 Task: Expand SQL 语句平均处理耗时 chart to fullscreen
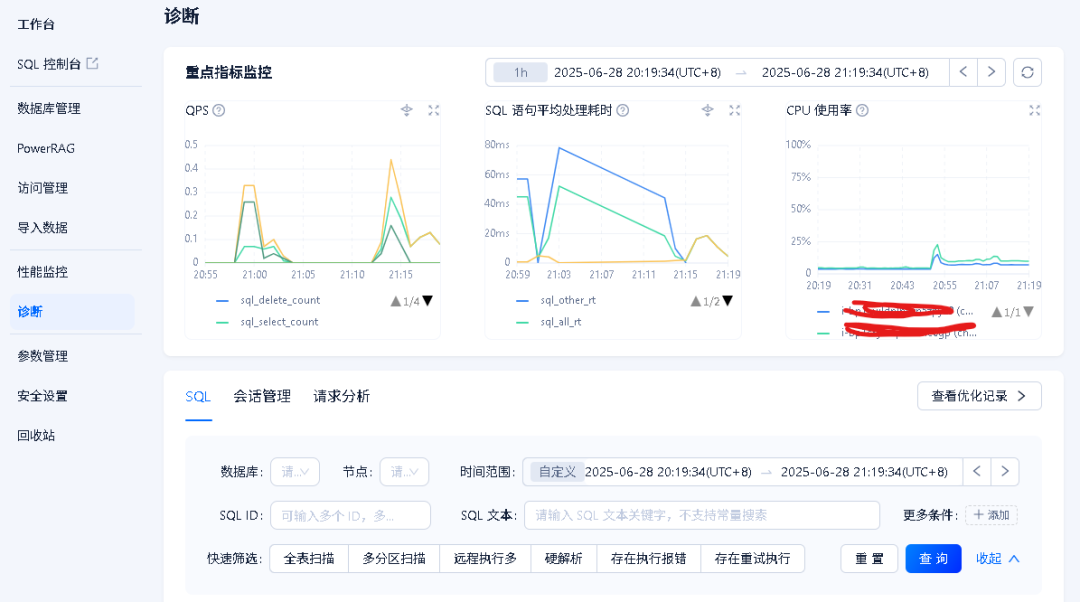[734, 110]
